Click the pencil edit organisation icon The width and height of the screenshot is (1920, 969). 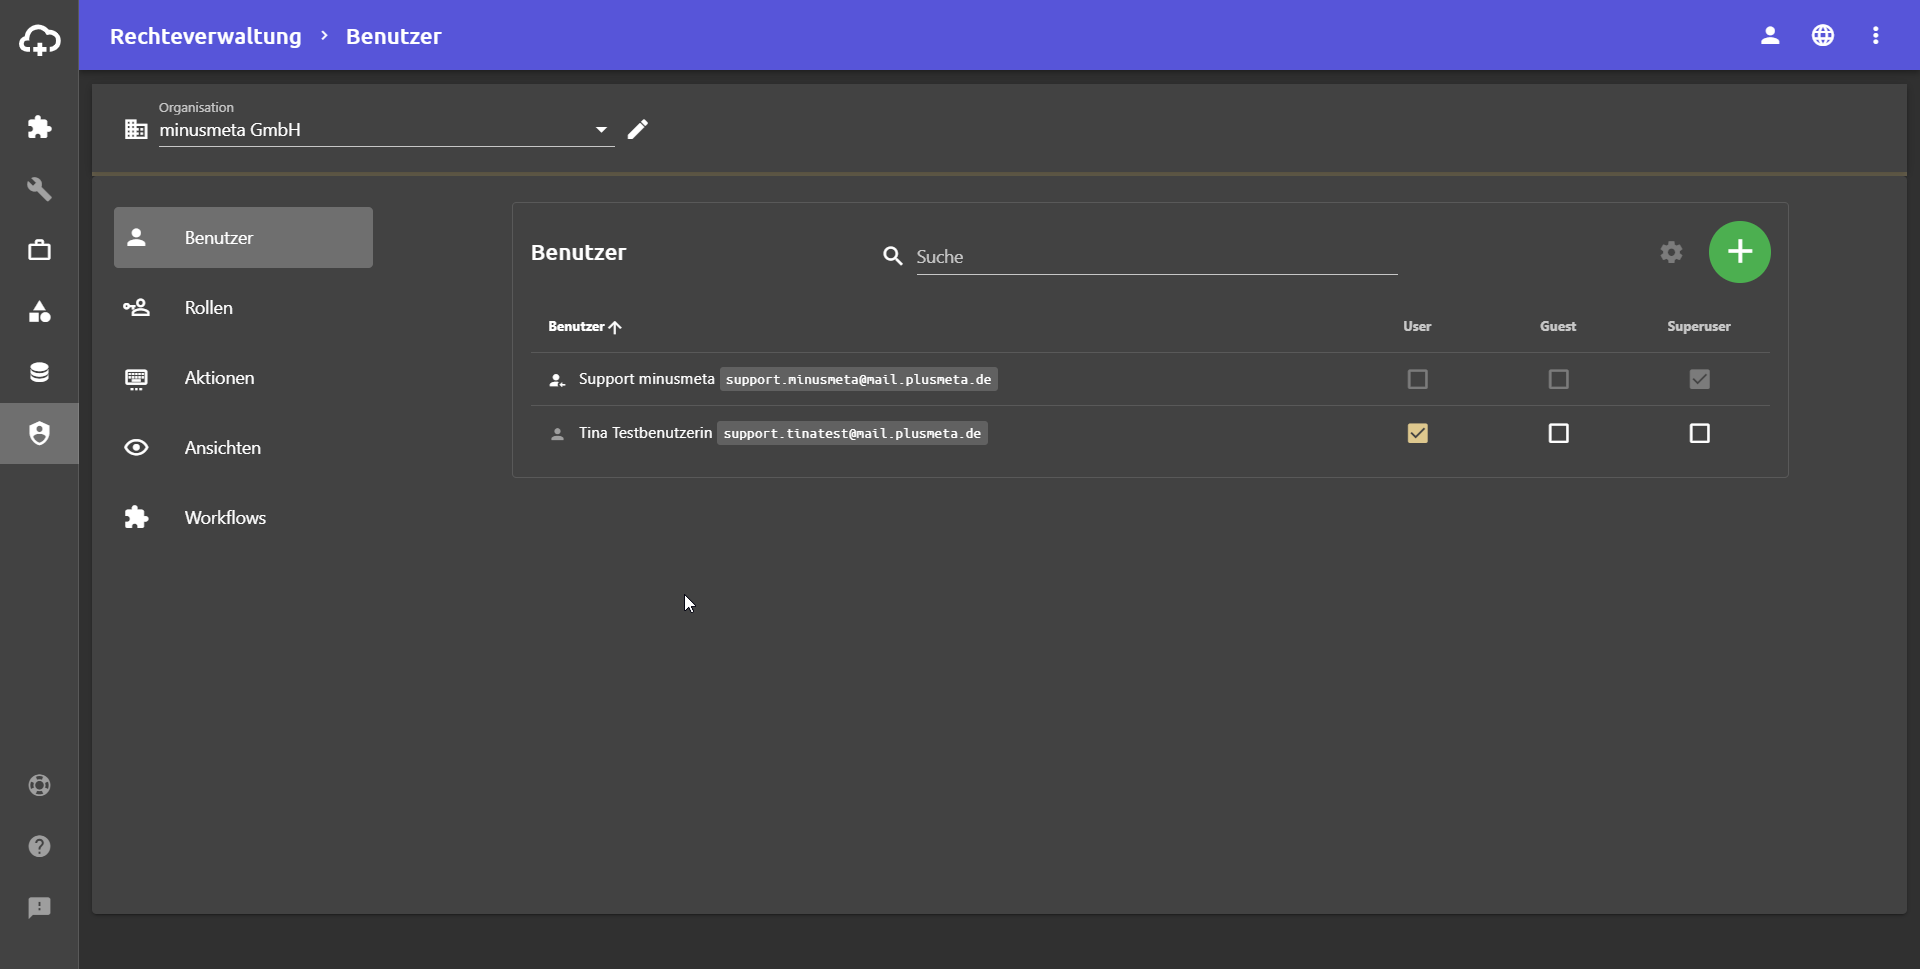[x=638, y=129]
